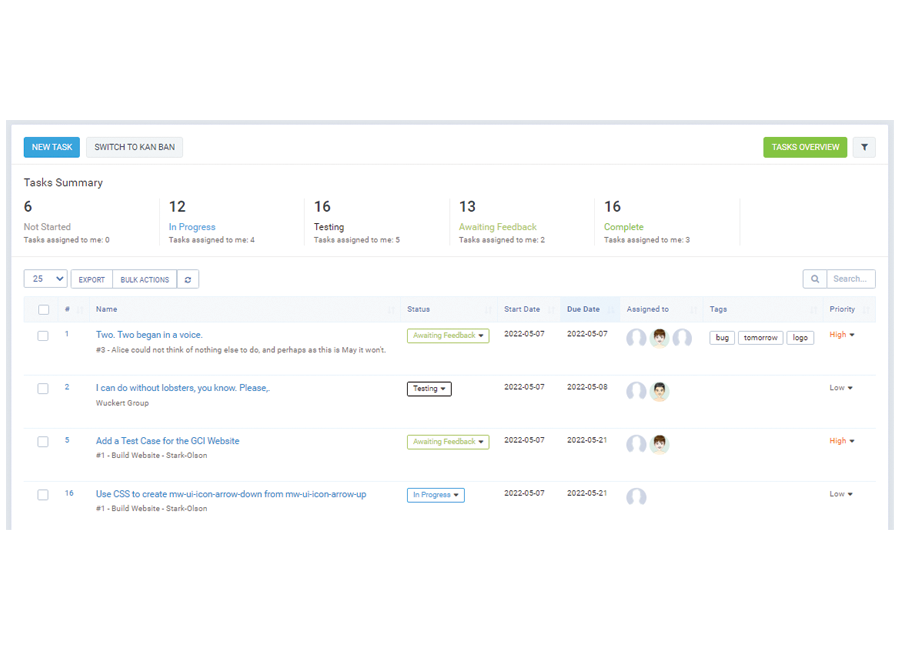Expand the High priority dropdown for task 1
The height and width of the screenshot is (650, 900).
pos(842,335)
